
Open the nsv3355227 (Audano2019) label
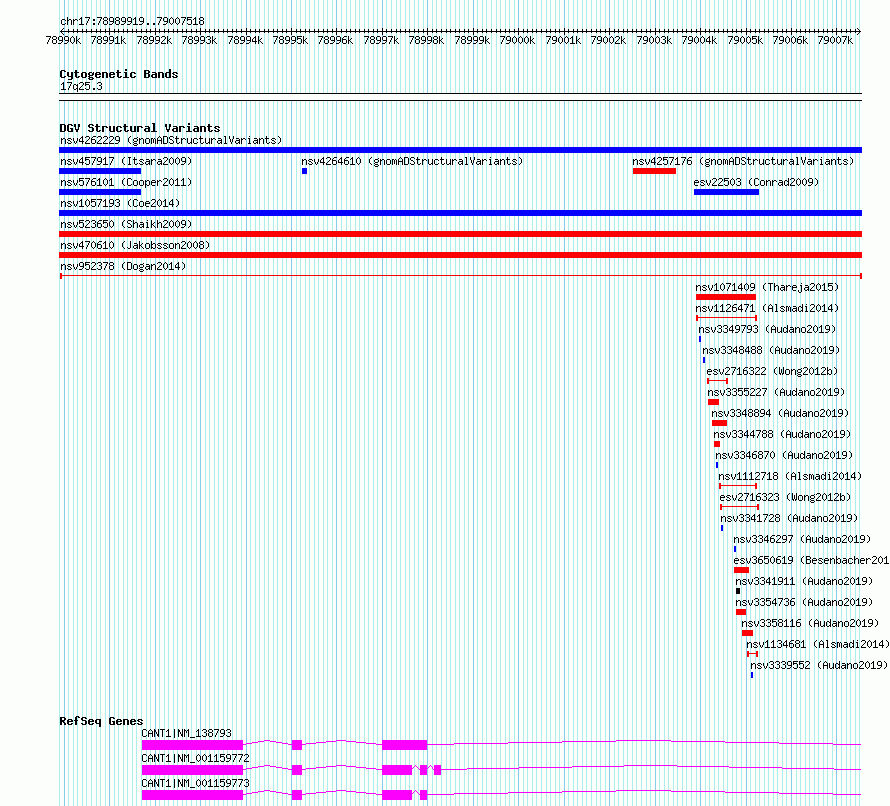coord(776,392)
